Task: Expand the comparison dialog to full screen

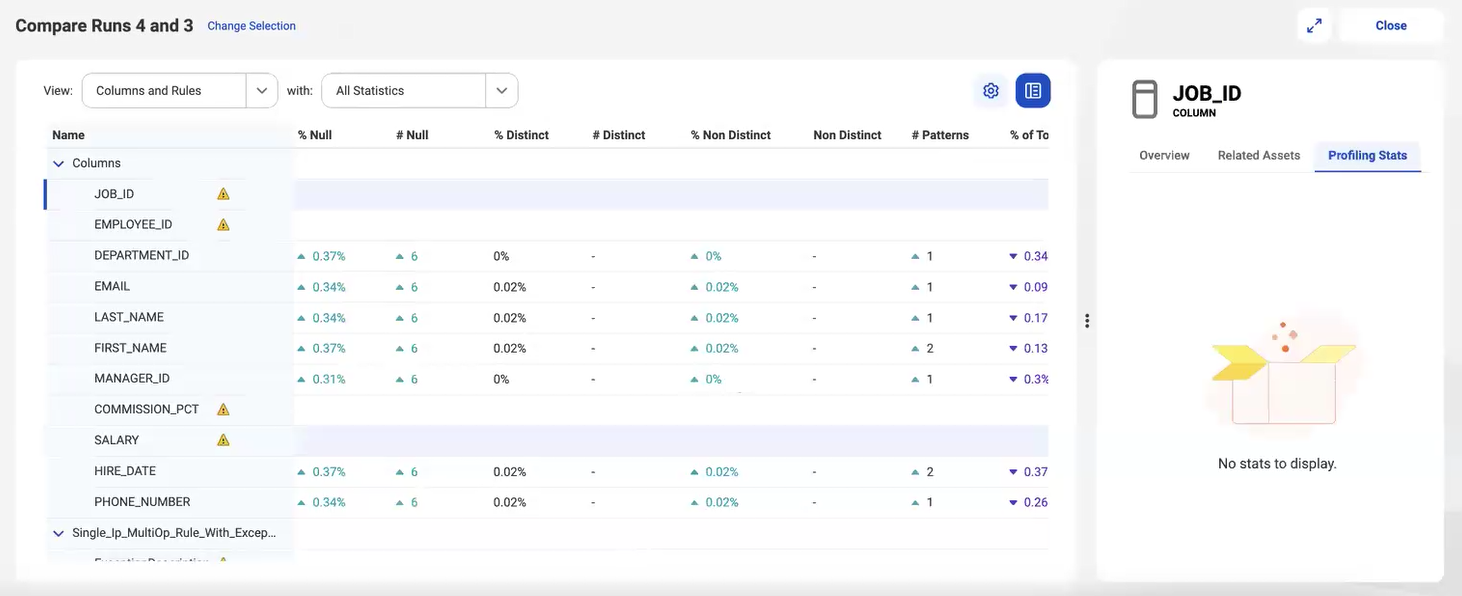Action: [x=1314, y=26]
